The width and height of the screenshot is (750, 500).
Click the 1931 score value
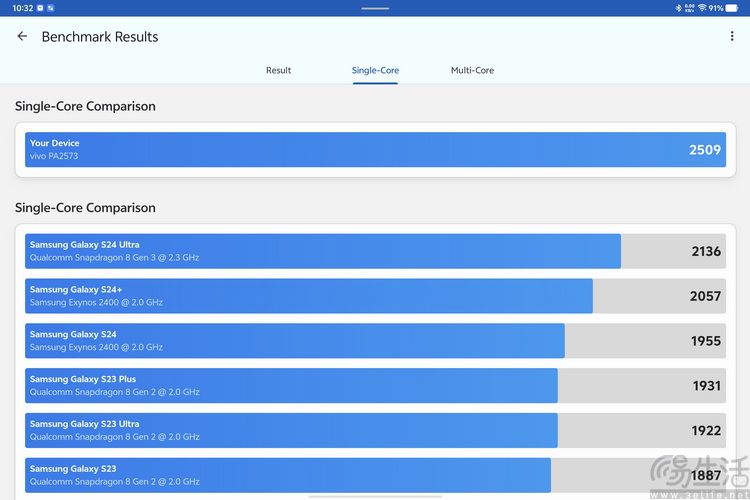[x=706, y=386]
